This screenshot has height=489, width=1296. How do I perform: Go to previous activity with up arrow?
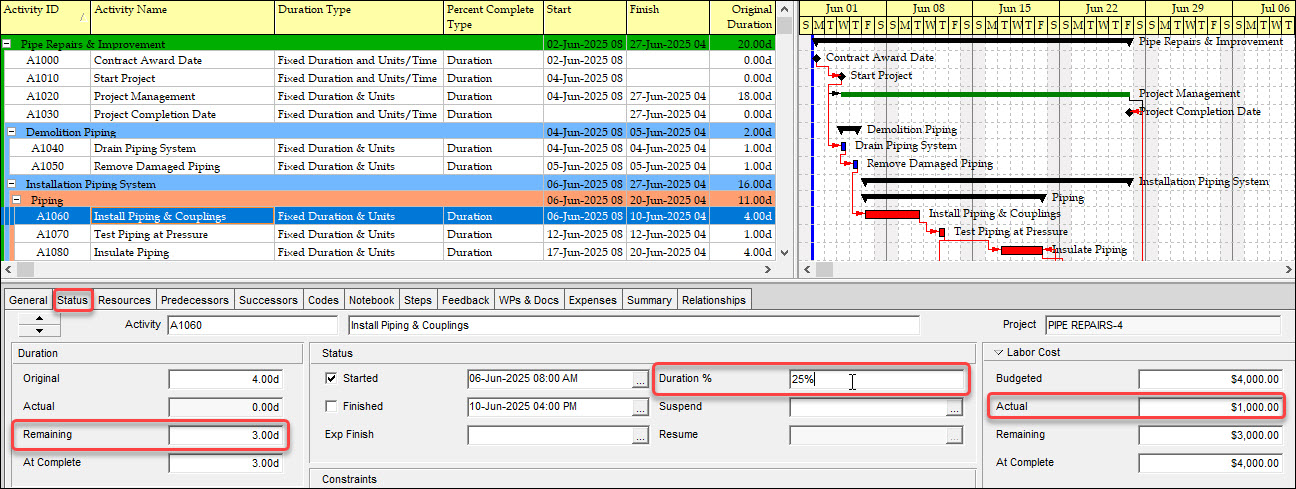point(39,318)
